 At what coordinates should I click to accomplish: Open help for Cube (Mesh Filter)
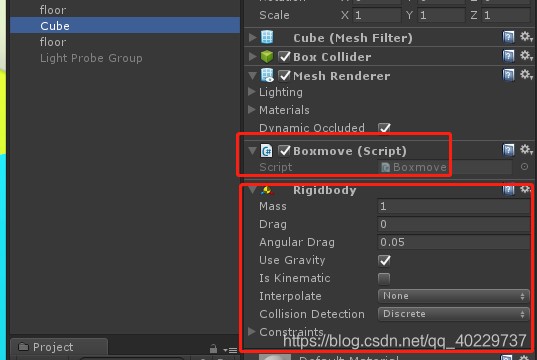[508, 37]
